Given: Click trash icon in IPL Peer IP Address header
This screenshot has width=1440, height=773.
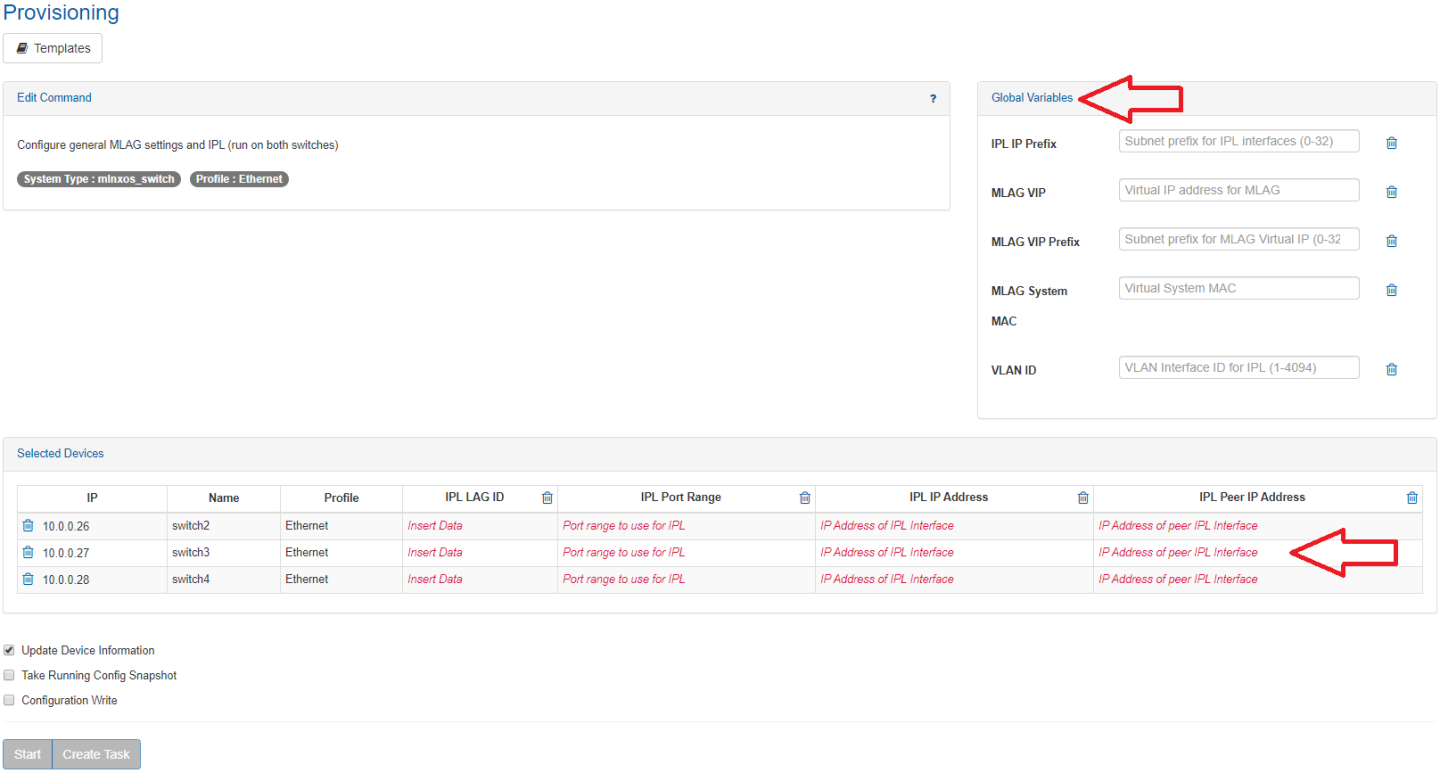Looking at the screenshot, I should 1412,498.
